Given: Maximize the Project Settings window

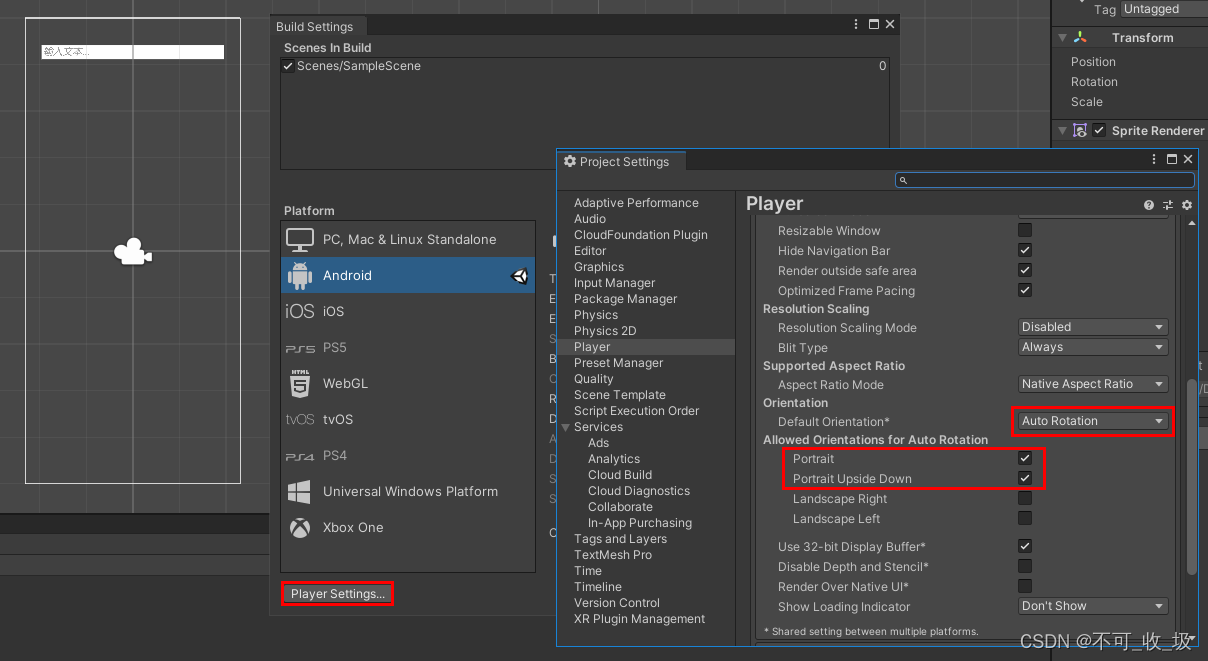Looking at the screenshot, I should coord(1173,159).
